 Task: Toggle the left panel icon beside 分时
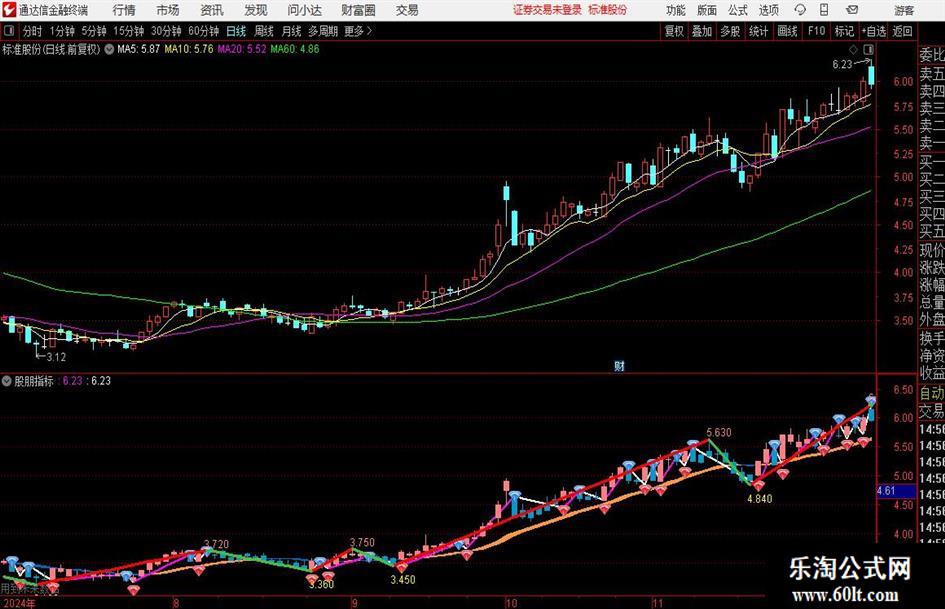9,31
